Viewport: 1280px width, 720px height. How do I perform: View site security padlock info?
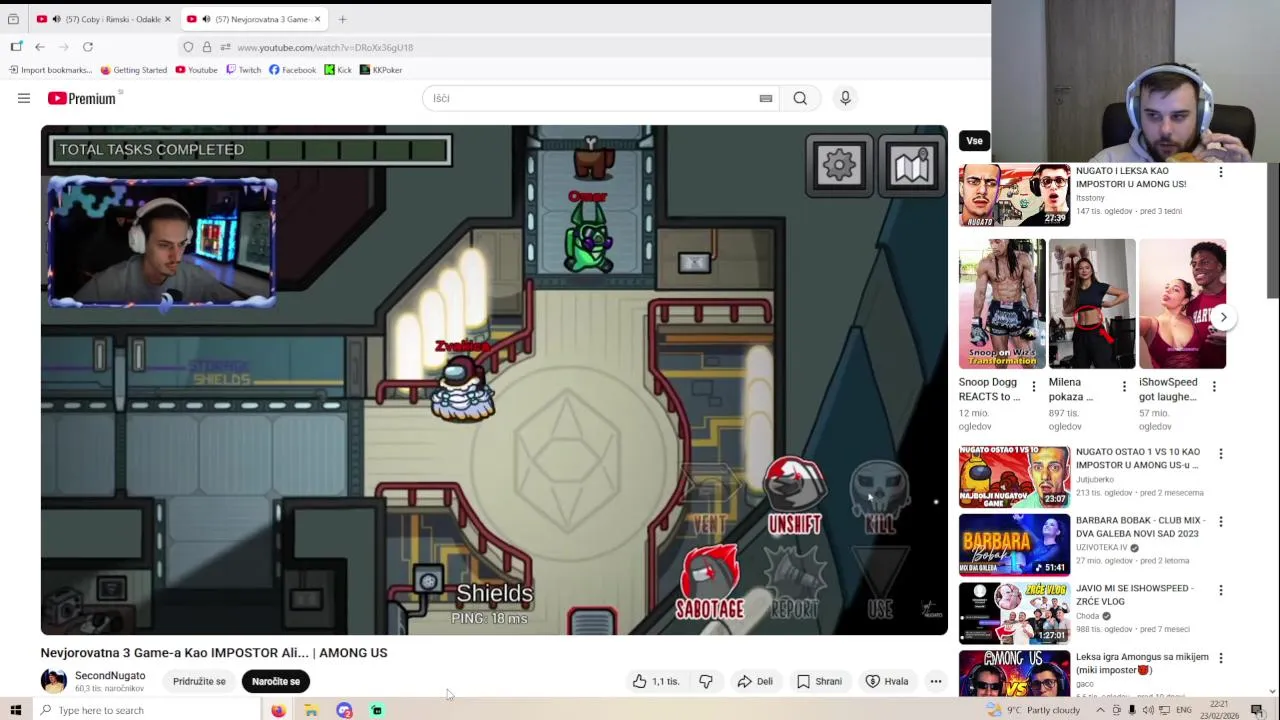(x=207, y=47)
